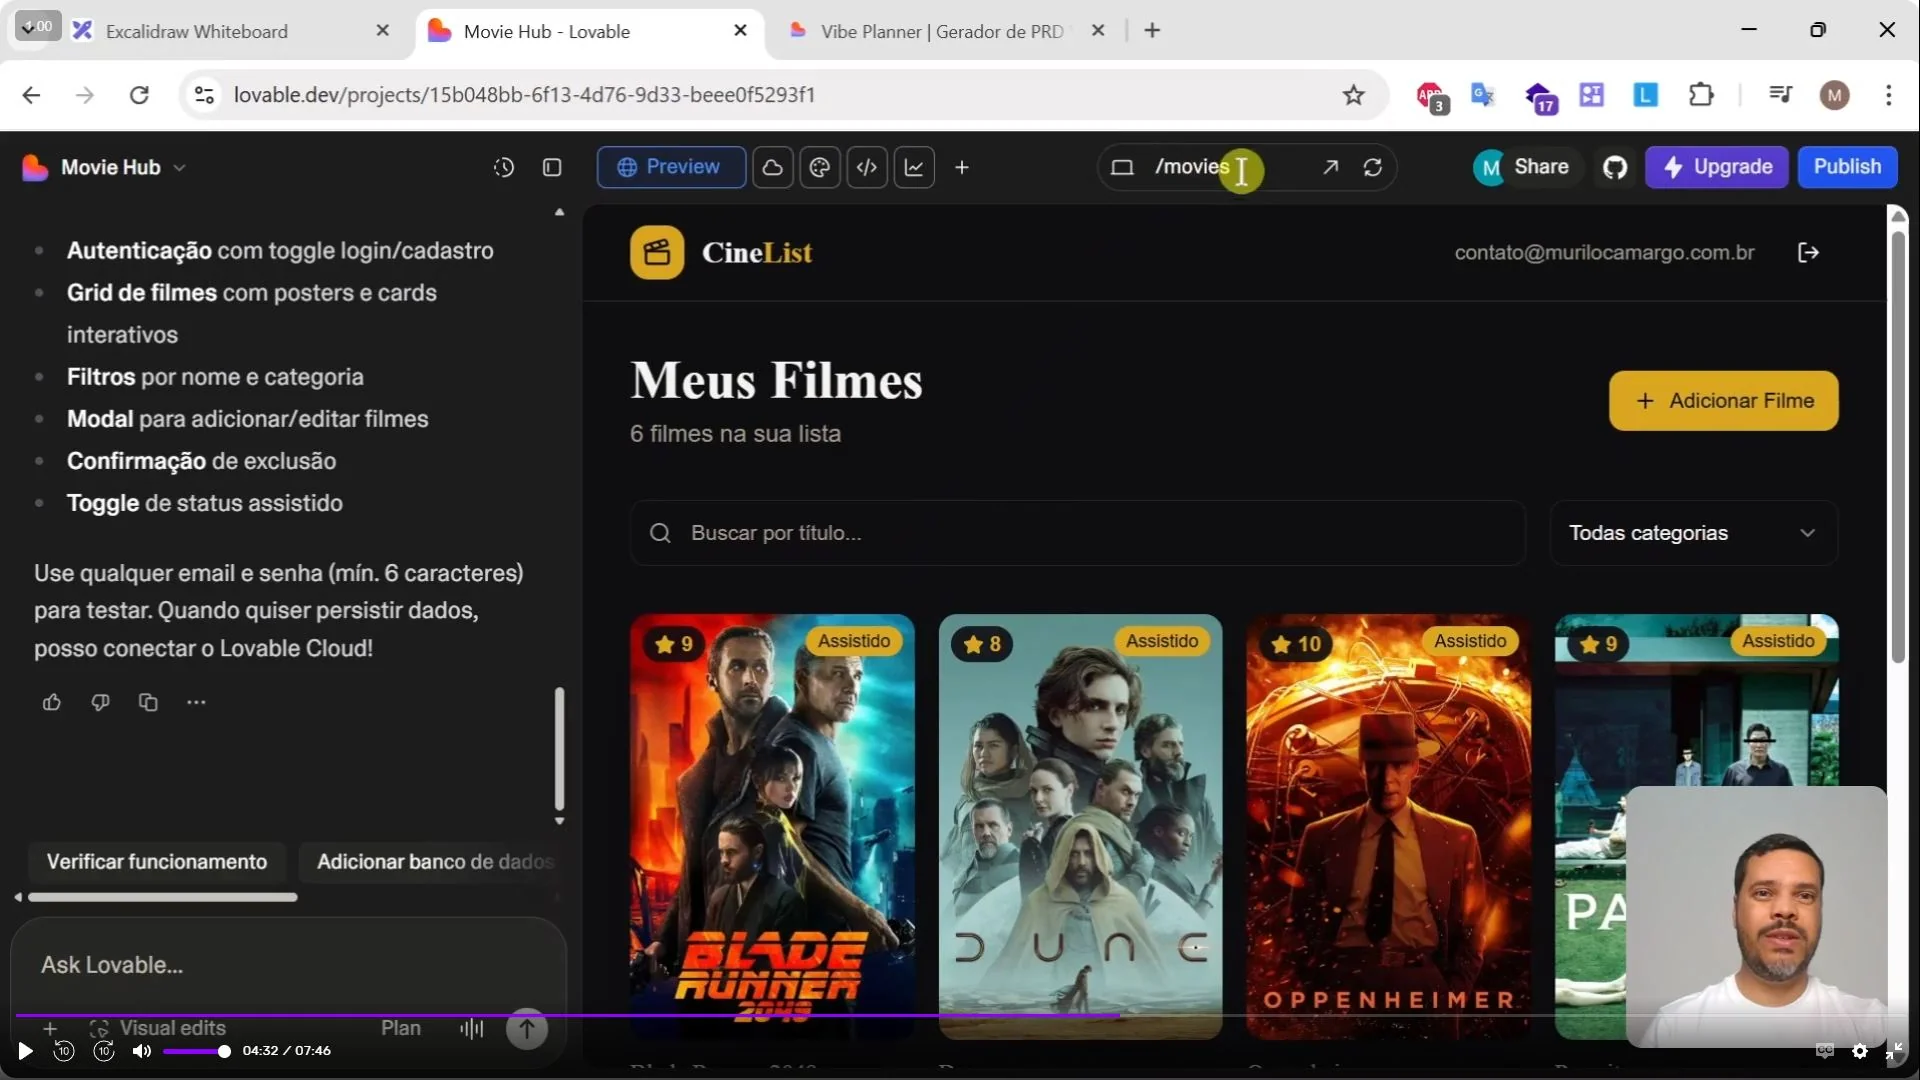1920x1080 pixels.
Task: Bookmark this page with star icon
Action: coord(1353,95)
